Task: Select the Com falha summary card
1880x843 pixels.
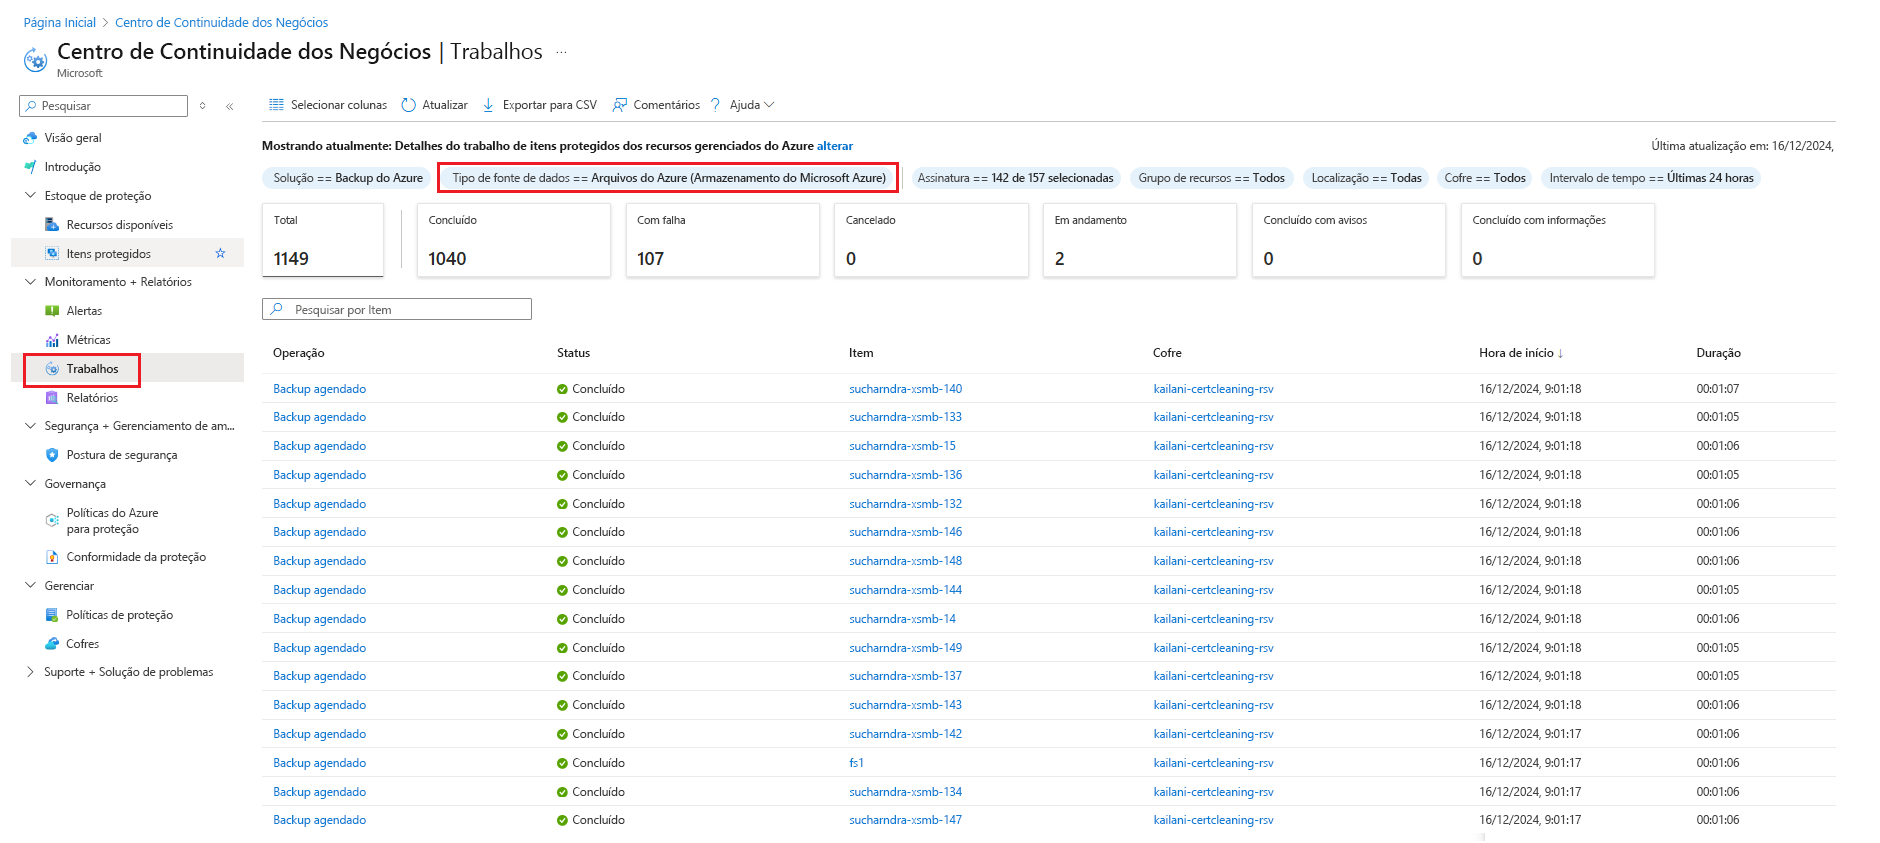Action: tap(723, 240)
